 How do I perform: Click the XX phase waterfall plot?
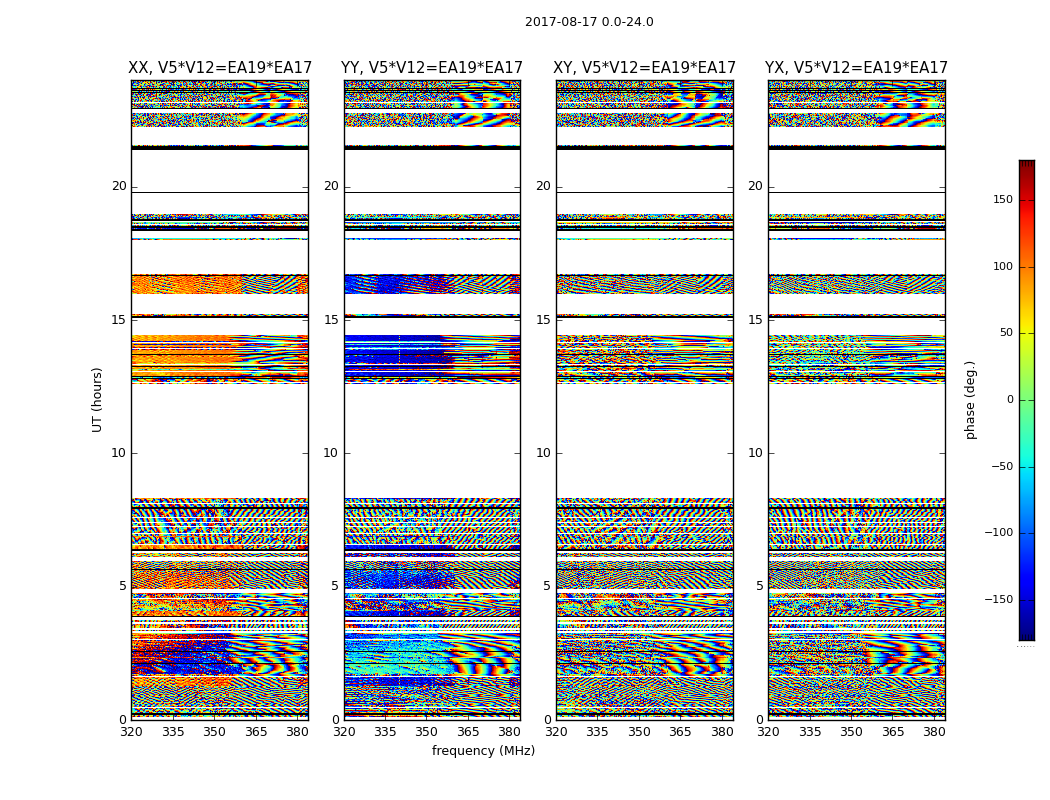(x=220, y=400)
